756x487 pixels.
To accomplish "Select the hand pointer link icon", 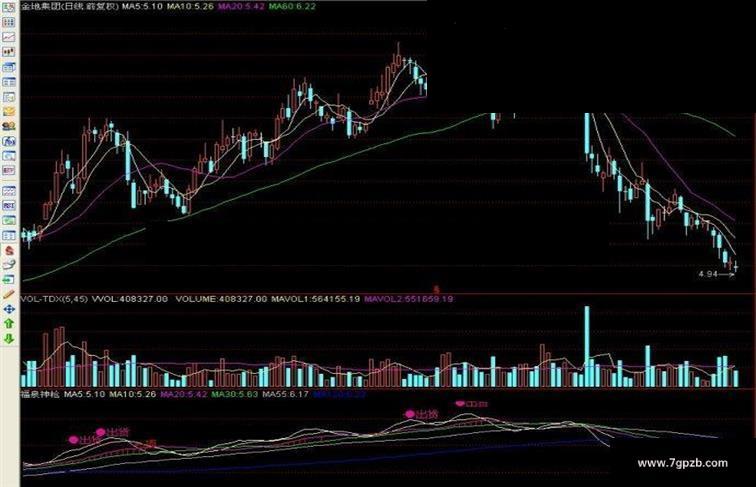I will pyautogui.click(x=9, y=265).
